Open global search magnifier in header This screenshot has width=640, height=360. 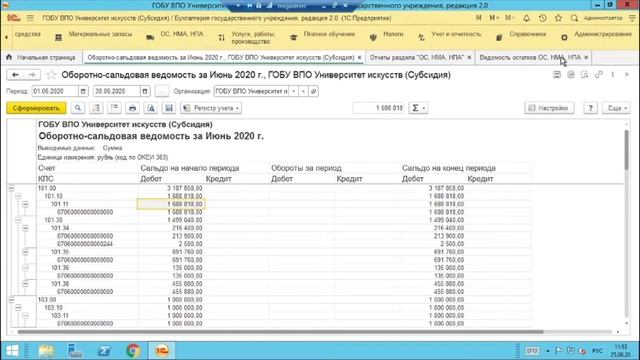[574, 18]
